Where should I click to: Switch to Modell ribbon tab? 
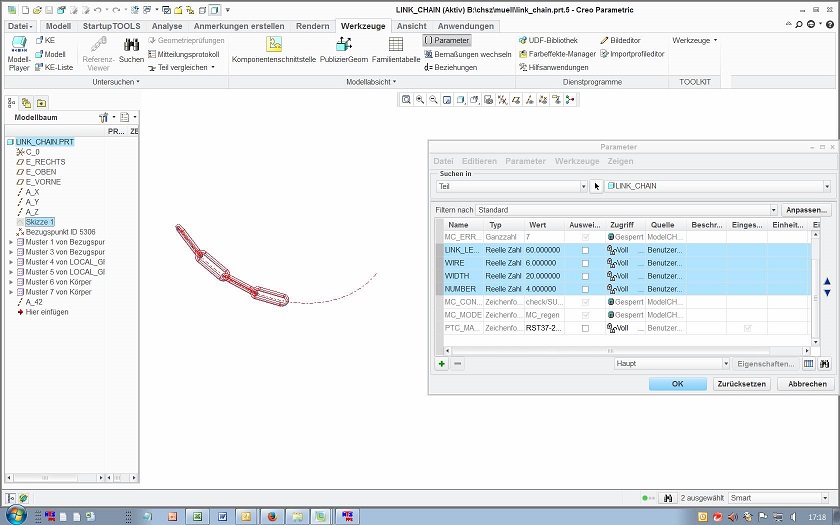[x=58, y=26]
